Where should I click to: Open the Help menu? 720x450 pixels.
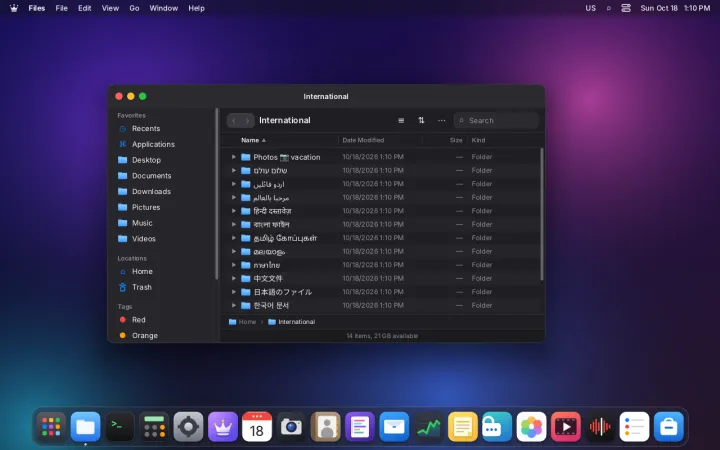click(197, 8)
